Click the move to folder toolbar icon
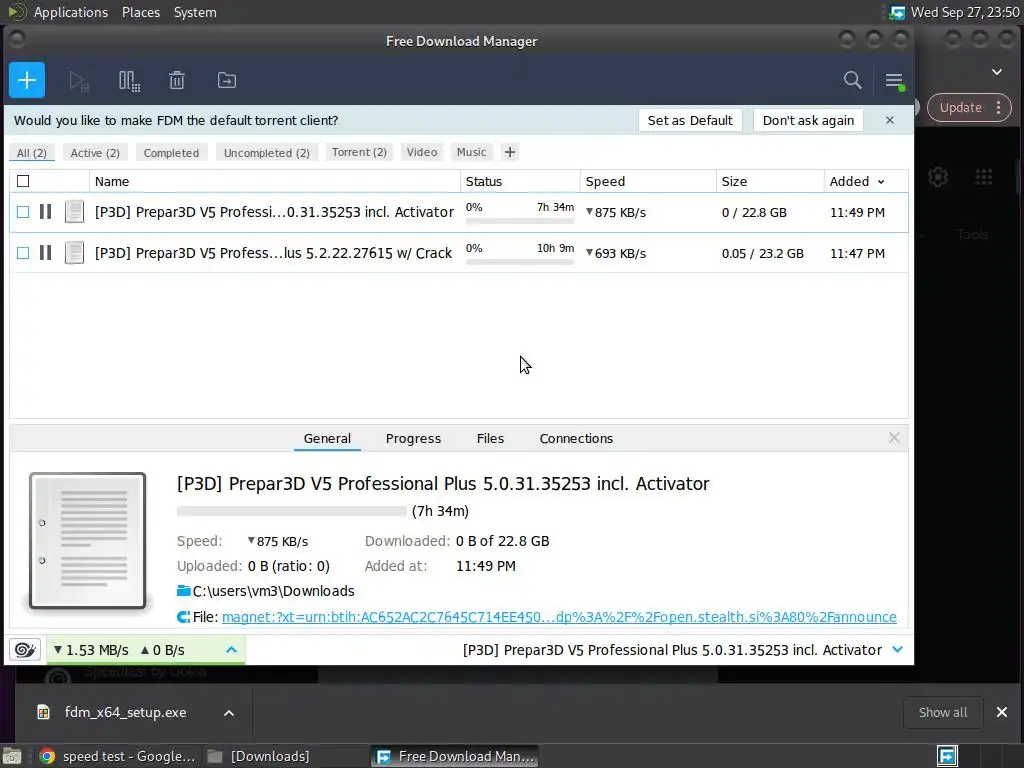The image size is (1024, 768). coord(227,80)
